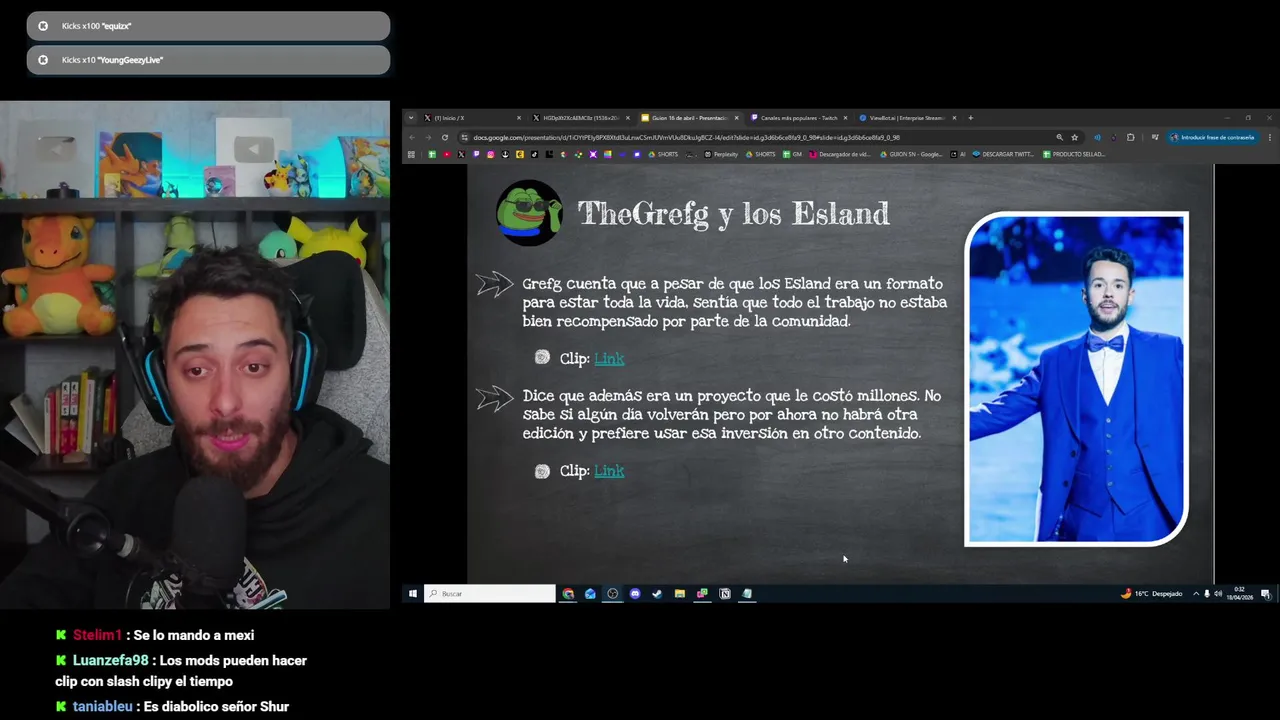
Task: Close the 'Inicio / X' tab
Action: [519, 118]
